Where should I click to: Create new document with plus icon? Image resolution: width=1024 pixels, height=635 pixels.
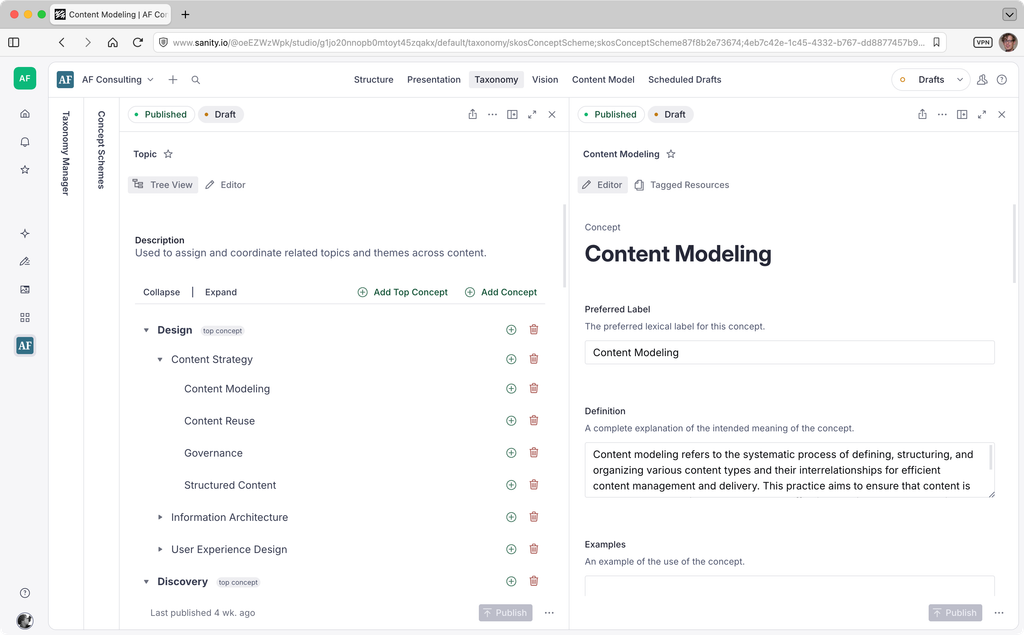(172, 80)
